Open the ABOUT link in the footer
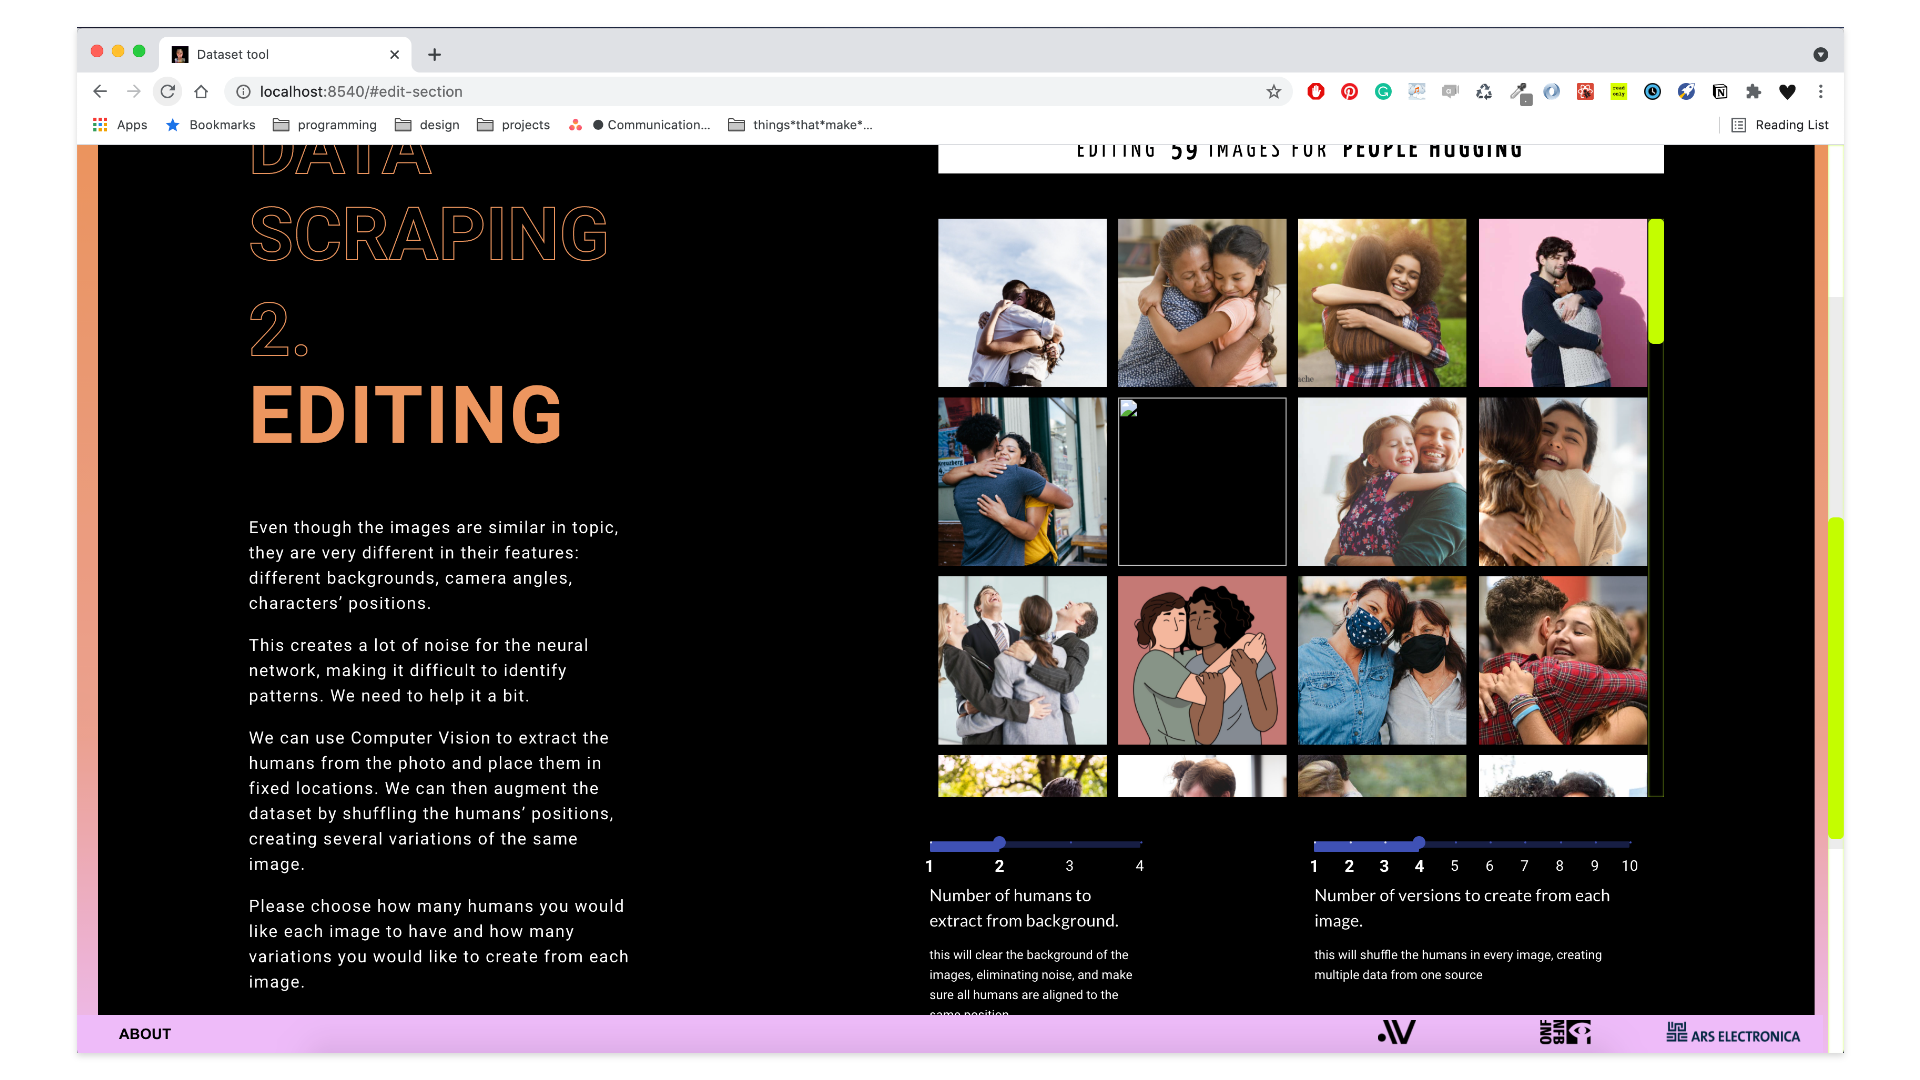The image size is (1920, 1080). [145, 1034]
